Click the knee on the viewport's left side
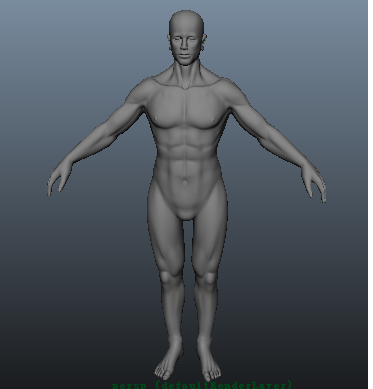This screenshot has height=389, width=373. [x=167, y=277]
